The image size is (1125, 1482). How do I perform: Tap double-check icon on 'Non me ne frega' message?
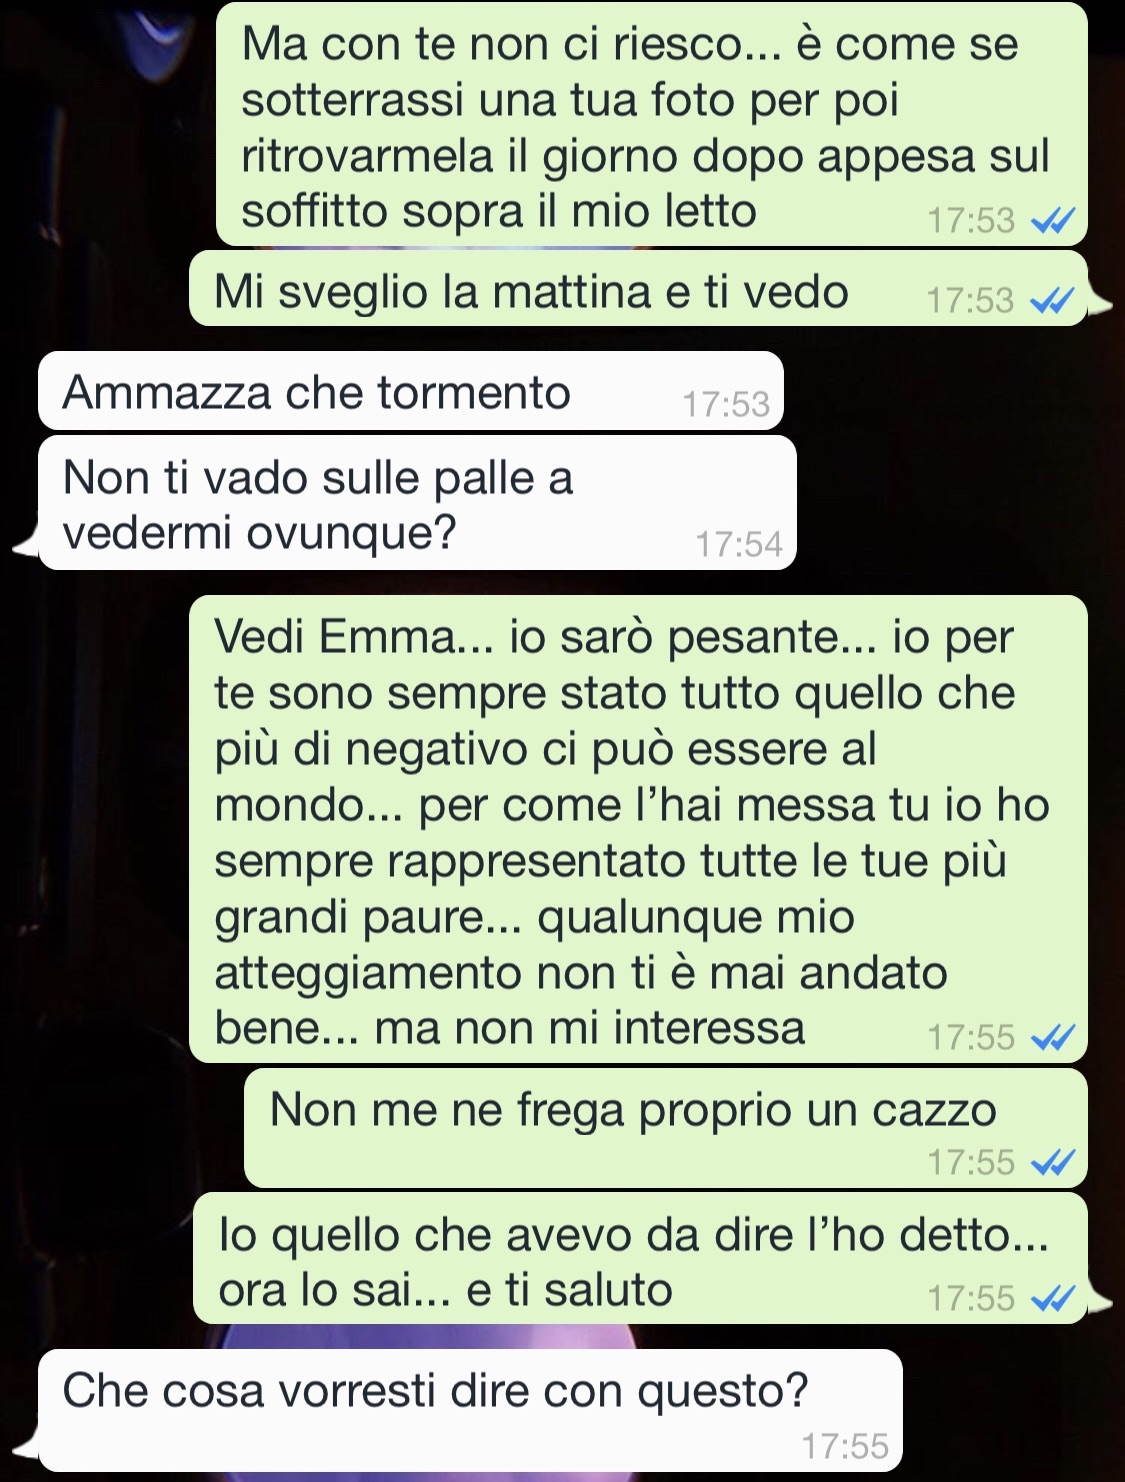tap(1051, 1163)
